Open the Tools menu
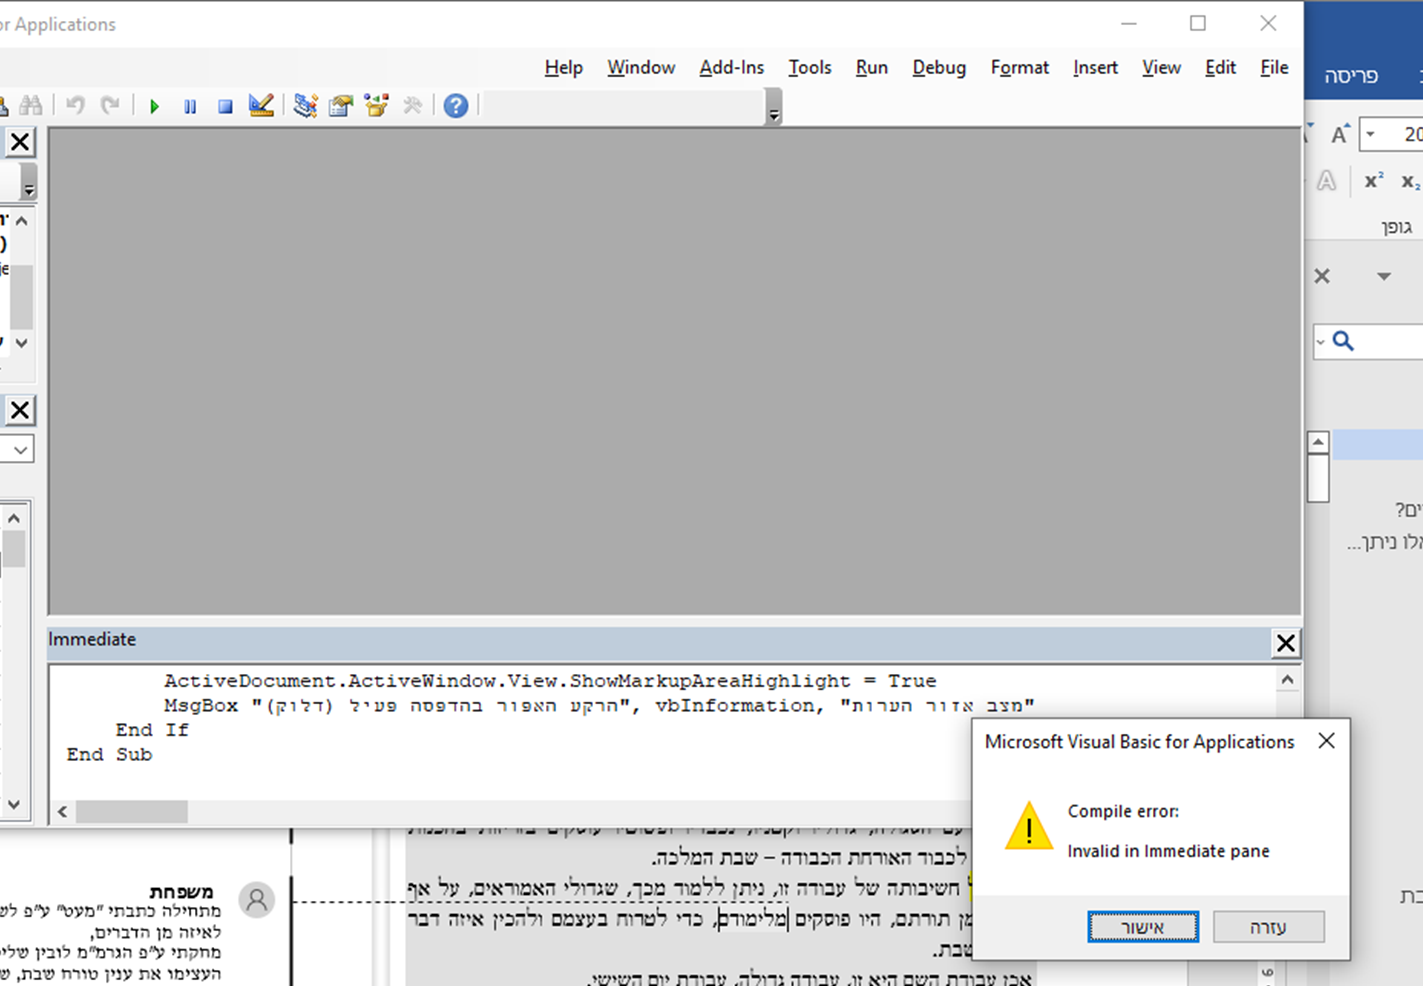Image resolution: width=1423 pixels, height=986 pixels. click(809, 67)
